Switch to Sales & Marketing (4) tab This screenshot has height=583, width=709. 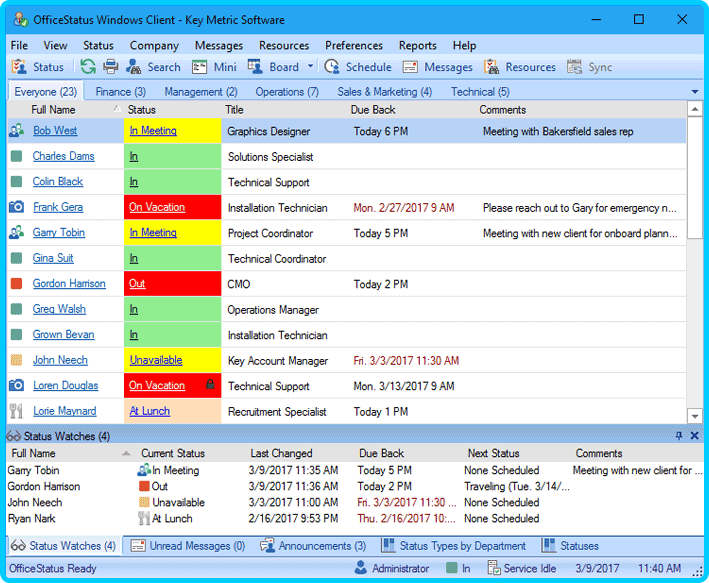point(385,92)
